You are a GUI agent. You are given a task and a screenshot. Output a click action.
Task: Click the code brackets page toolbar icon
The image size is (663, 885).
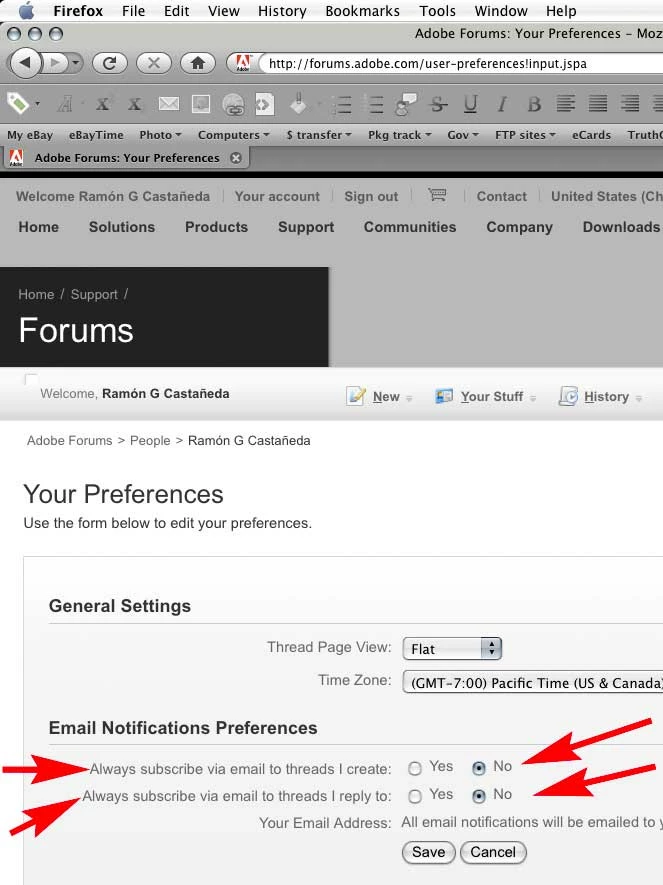[x=265, y=104]
